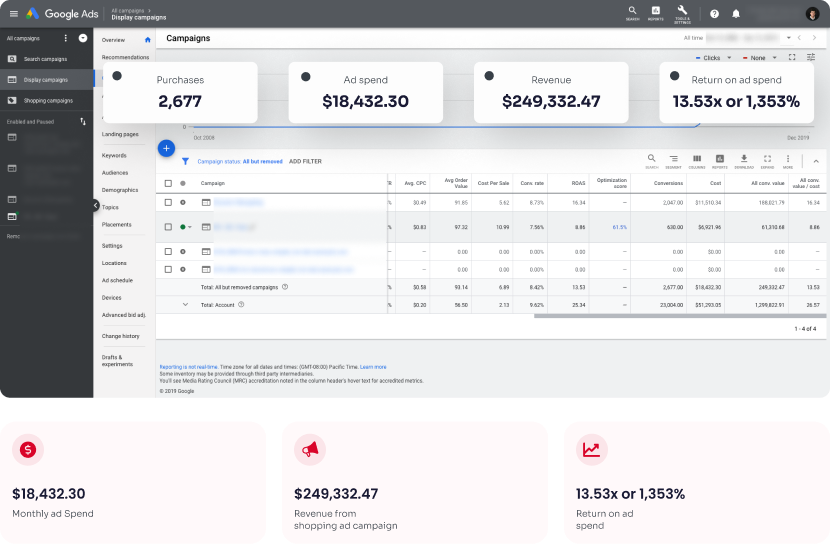This screenshot has width=830, height=544.
Task: Expand the Total: Account row chevron
Action: point(185,304)
